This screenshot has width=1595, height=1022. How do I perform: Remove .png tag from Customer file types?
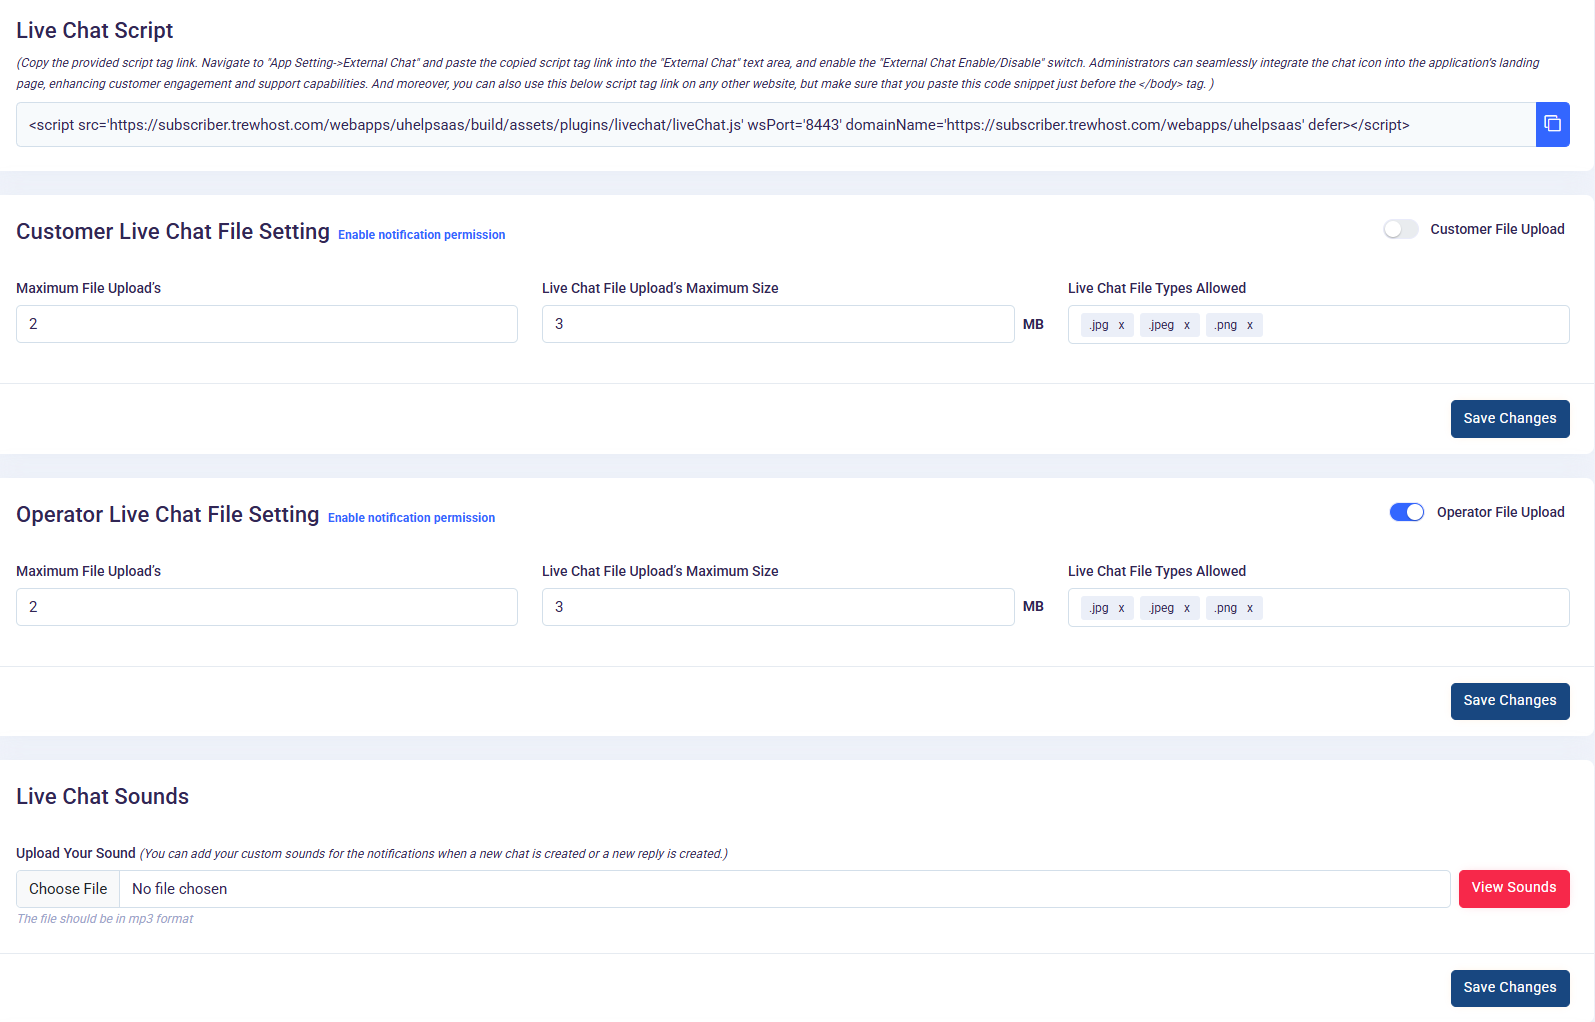pos(1250,325)
